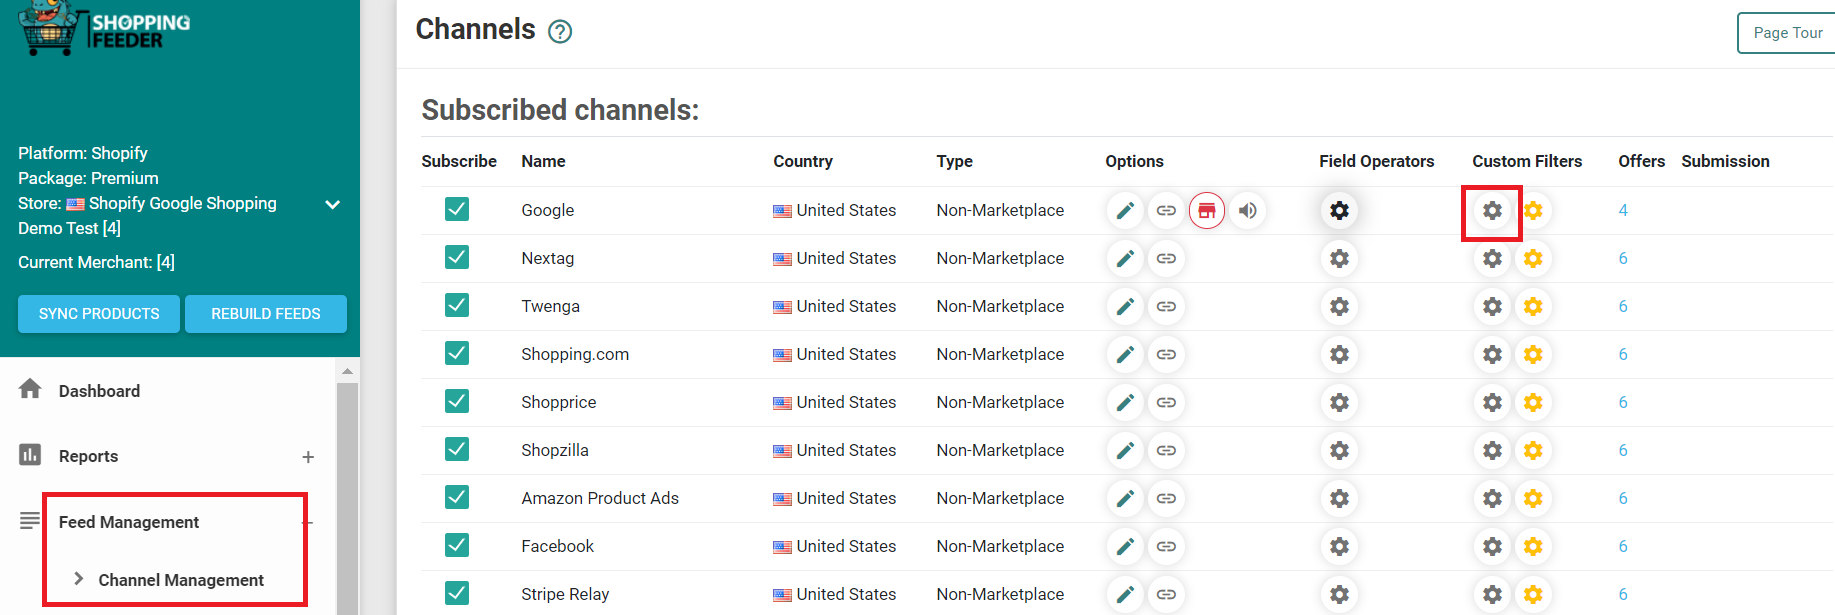This screenshot has width=1835, height=615.
Task: Click the Shopzilla channel name
Action: 555,450
